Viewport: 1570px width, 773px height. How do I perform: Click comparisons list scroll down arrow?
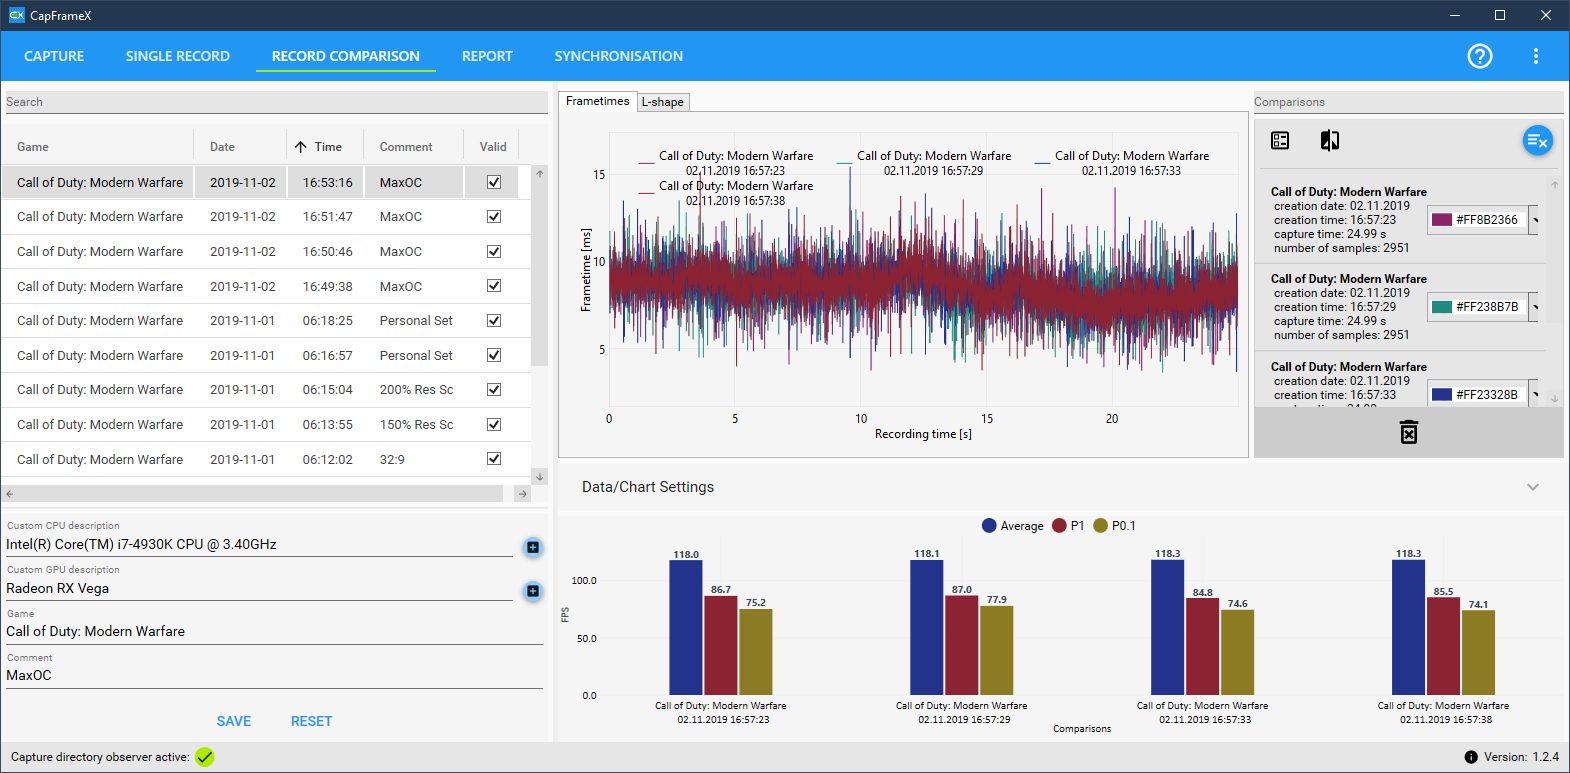(1555, 398)
